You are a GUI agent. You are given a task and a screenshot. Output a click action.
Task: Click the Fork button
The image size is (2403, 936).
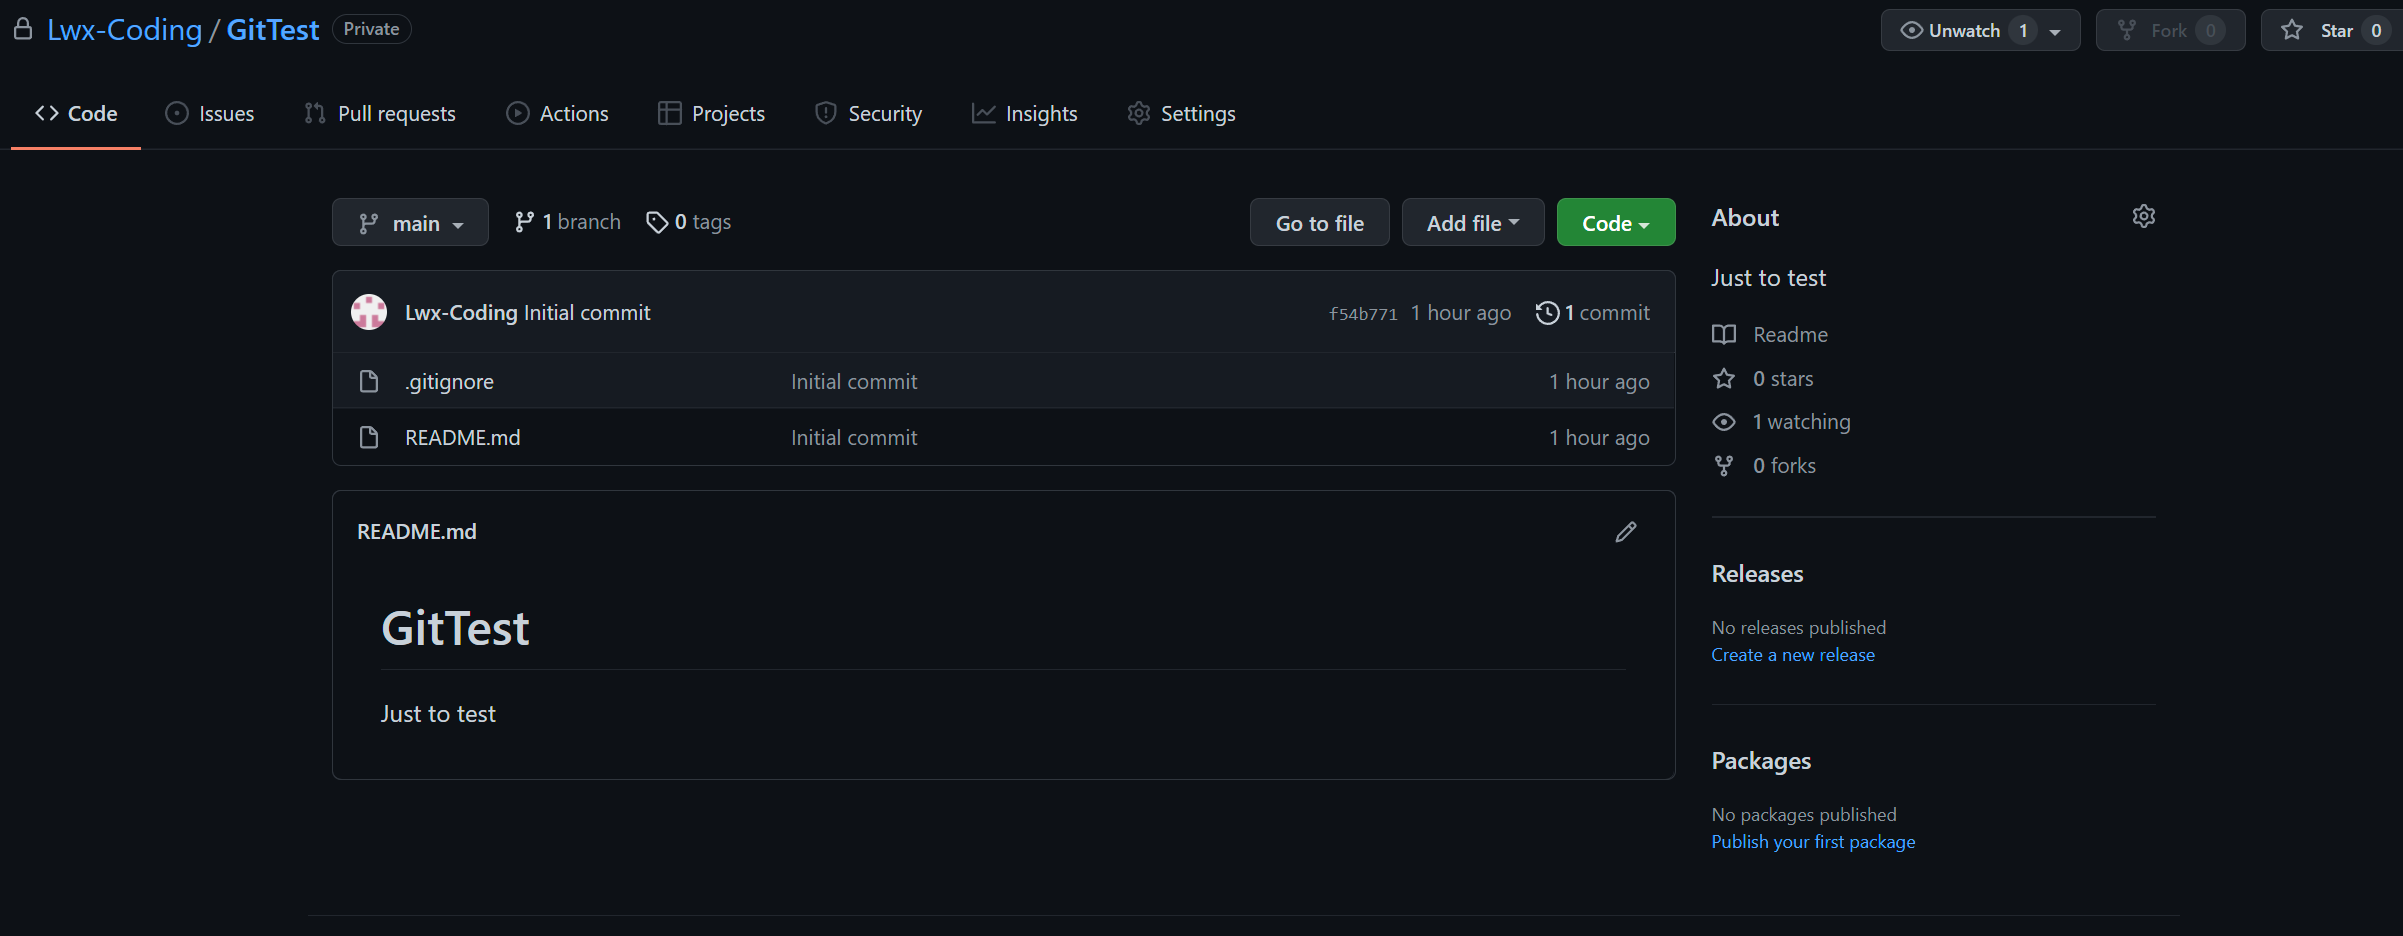pos(2170,30)
